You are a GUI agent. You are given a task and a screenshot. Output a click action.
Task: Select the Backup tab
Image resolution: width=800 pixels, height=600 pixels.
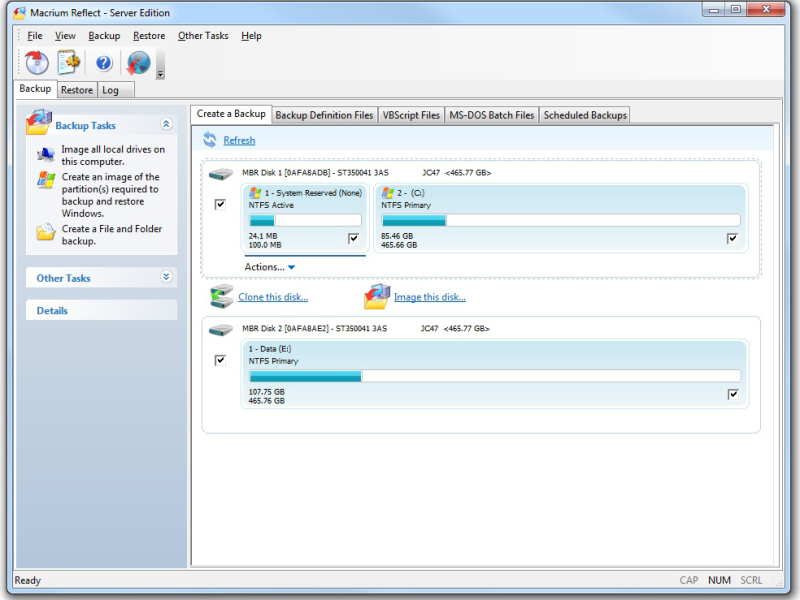[x=35, y=89]
